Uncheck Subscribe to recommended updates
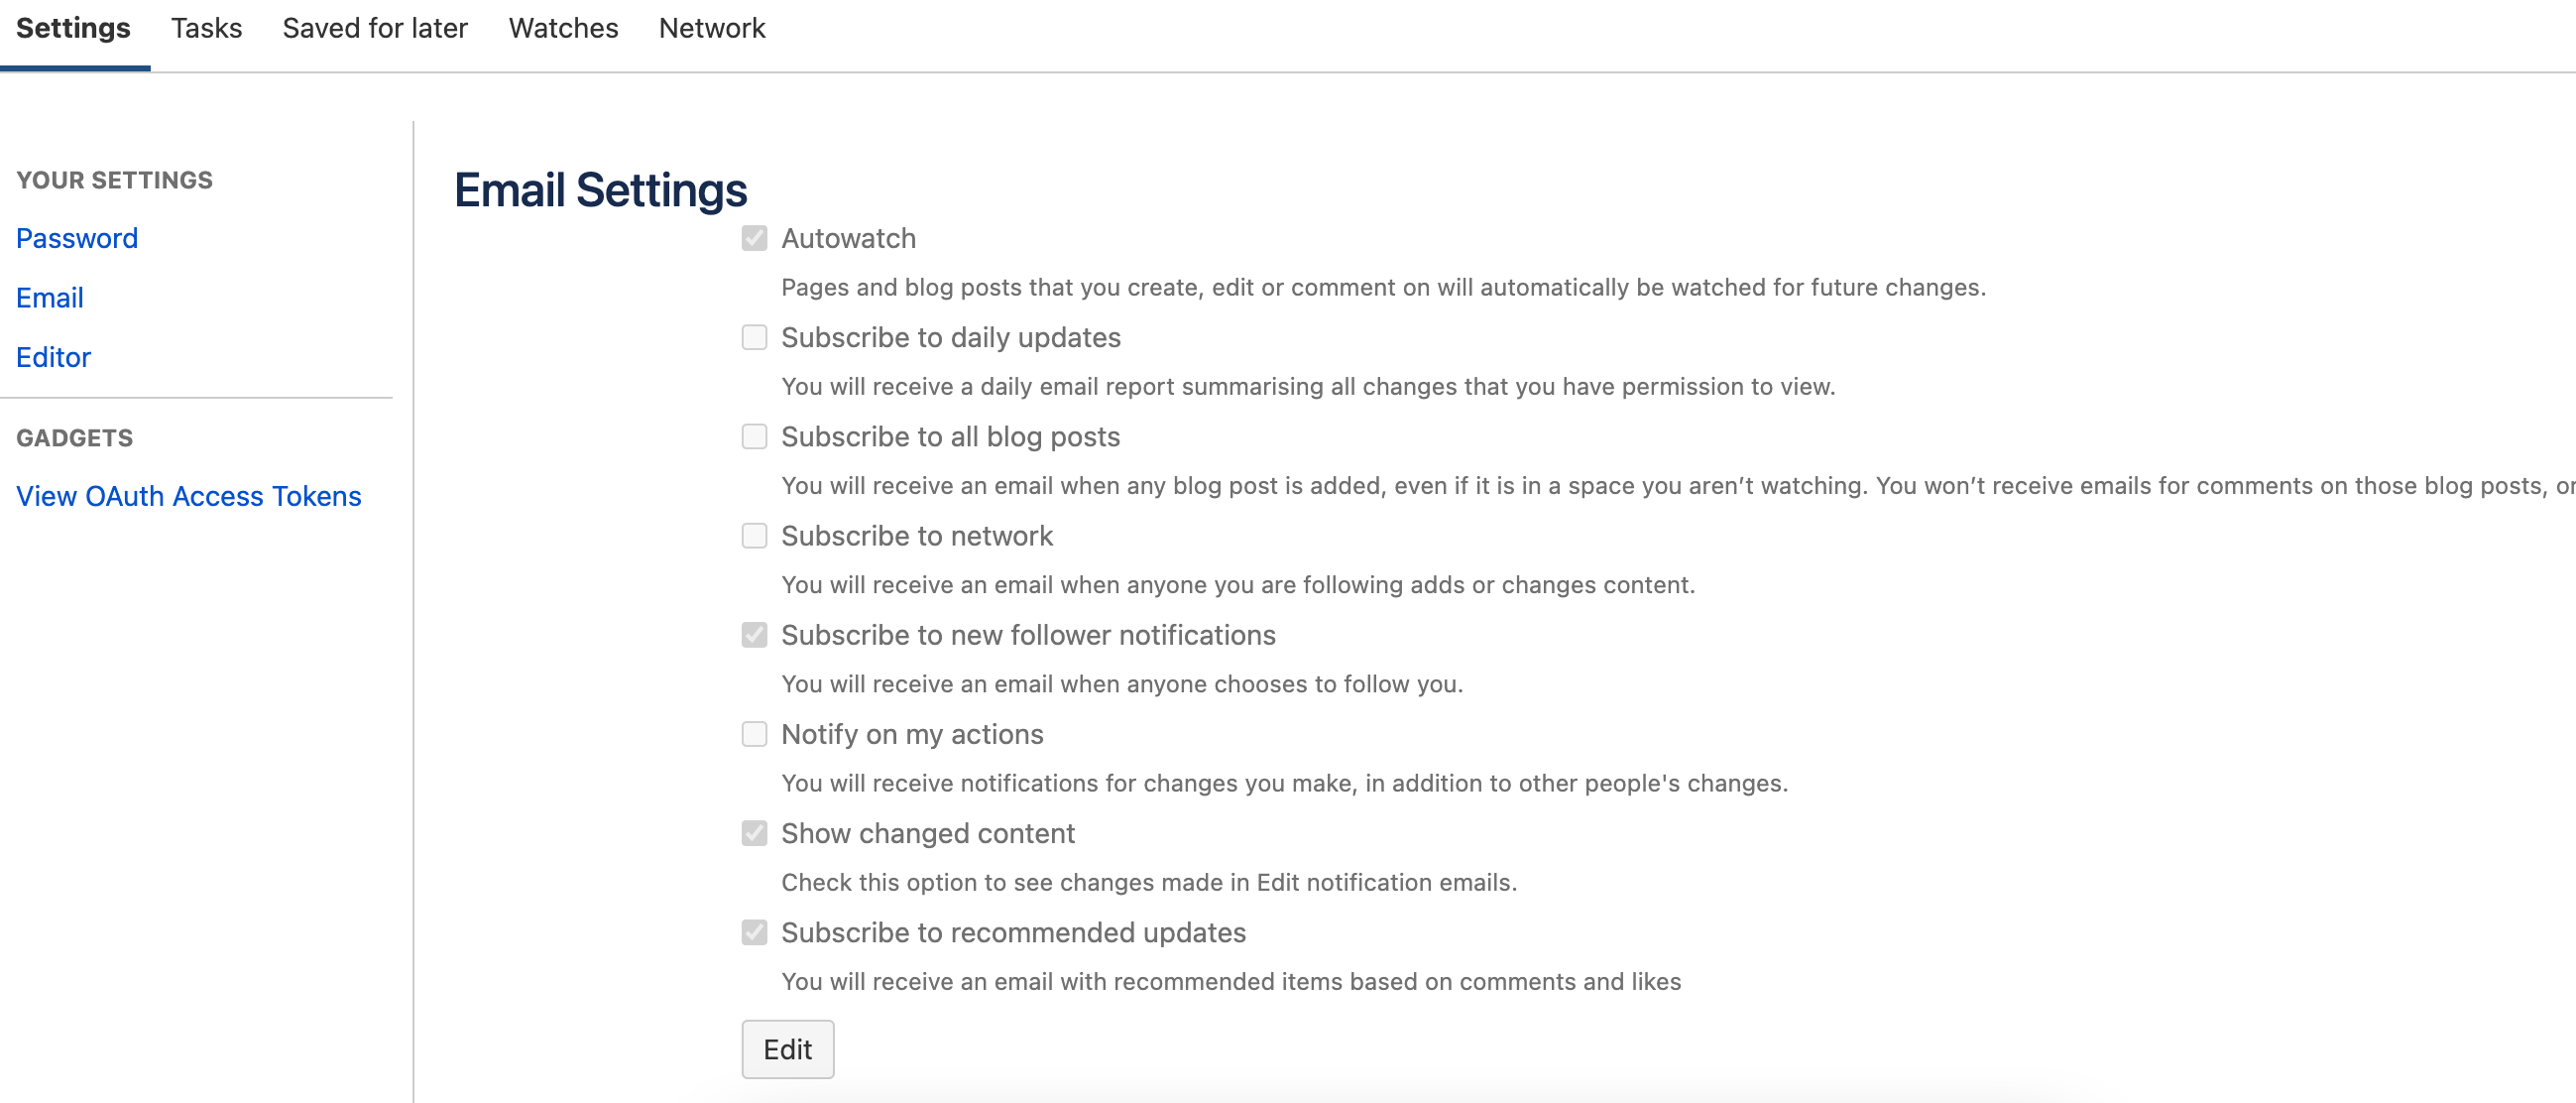2576x1103 pixels. pyautogui.click(x=754, y=933)
